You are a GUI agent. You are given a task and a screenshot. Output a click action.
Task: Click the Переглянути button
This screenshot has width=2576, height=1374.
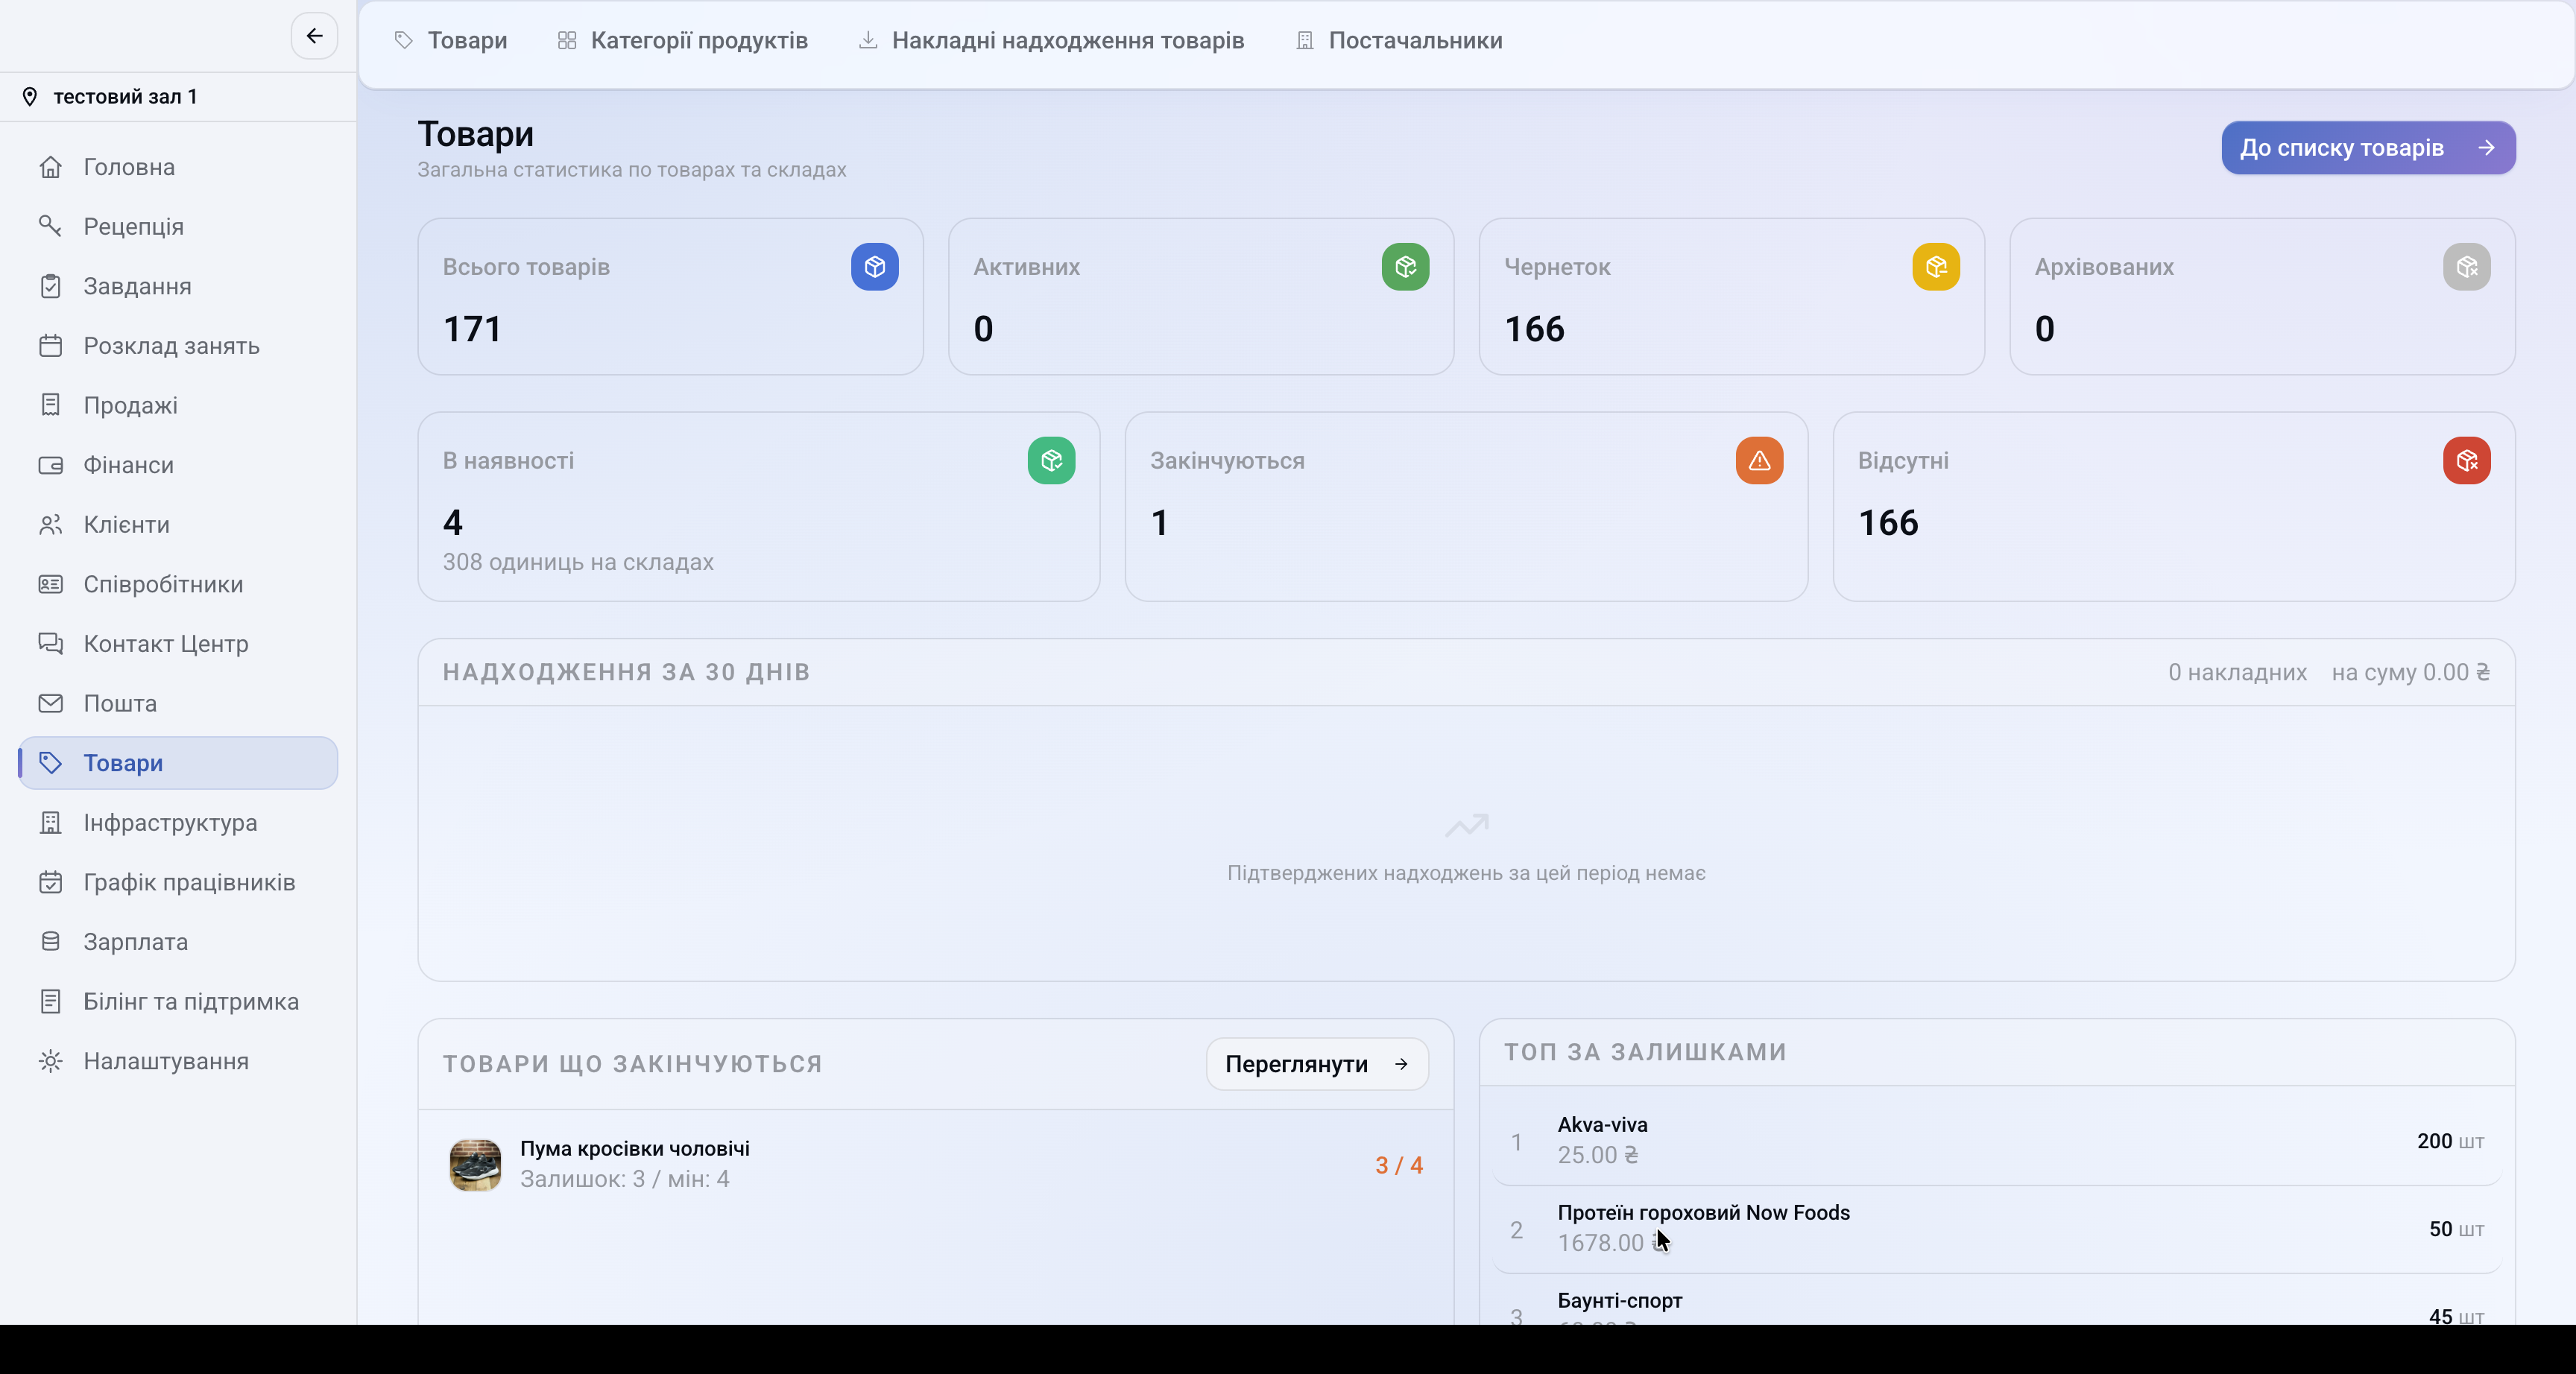(1317, 1064)
